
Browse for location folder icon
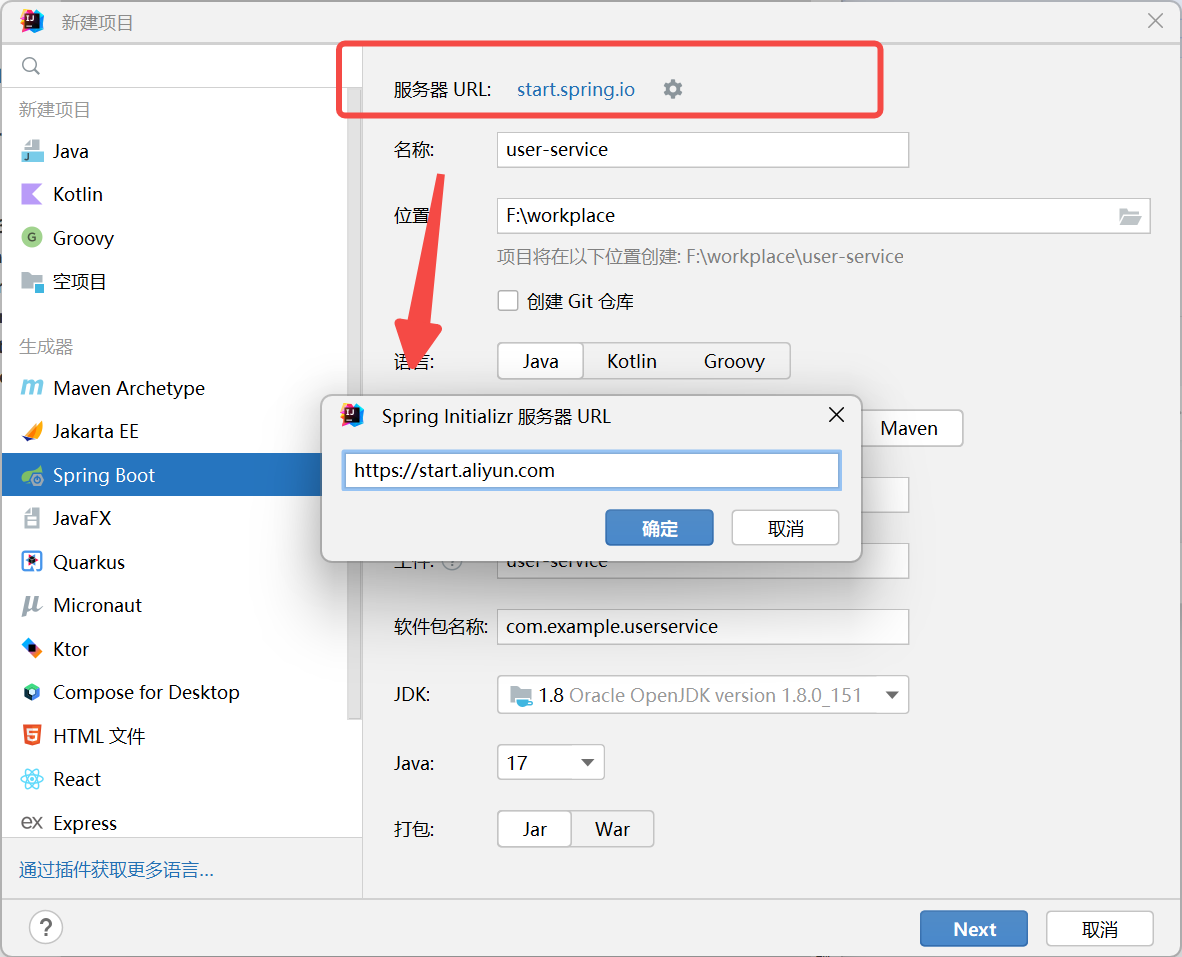click(x=1129, y=216)
